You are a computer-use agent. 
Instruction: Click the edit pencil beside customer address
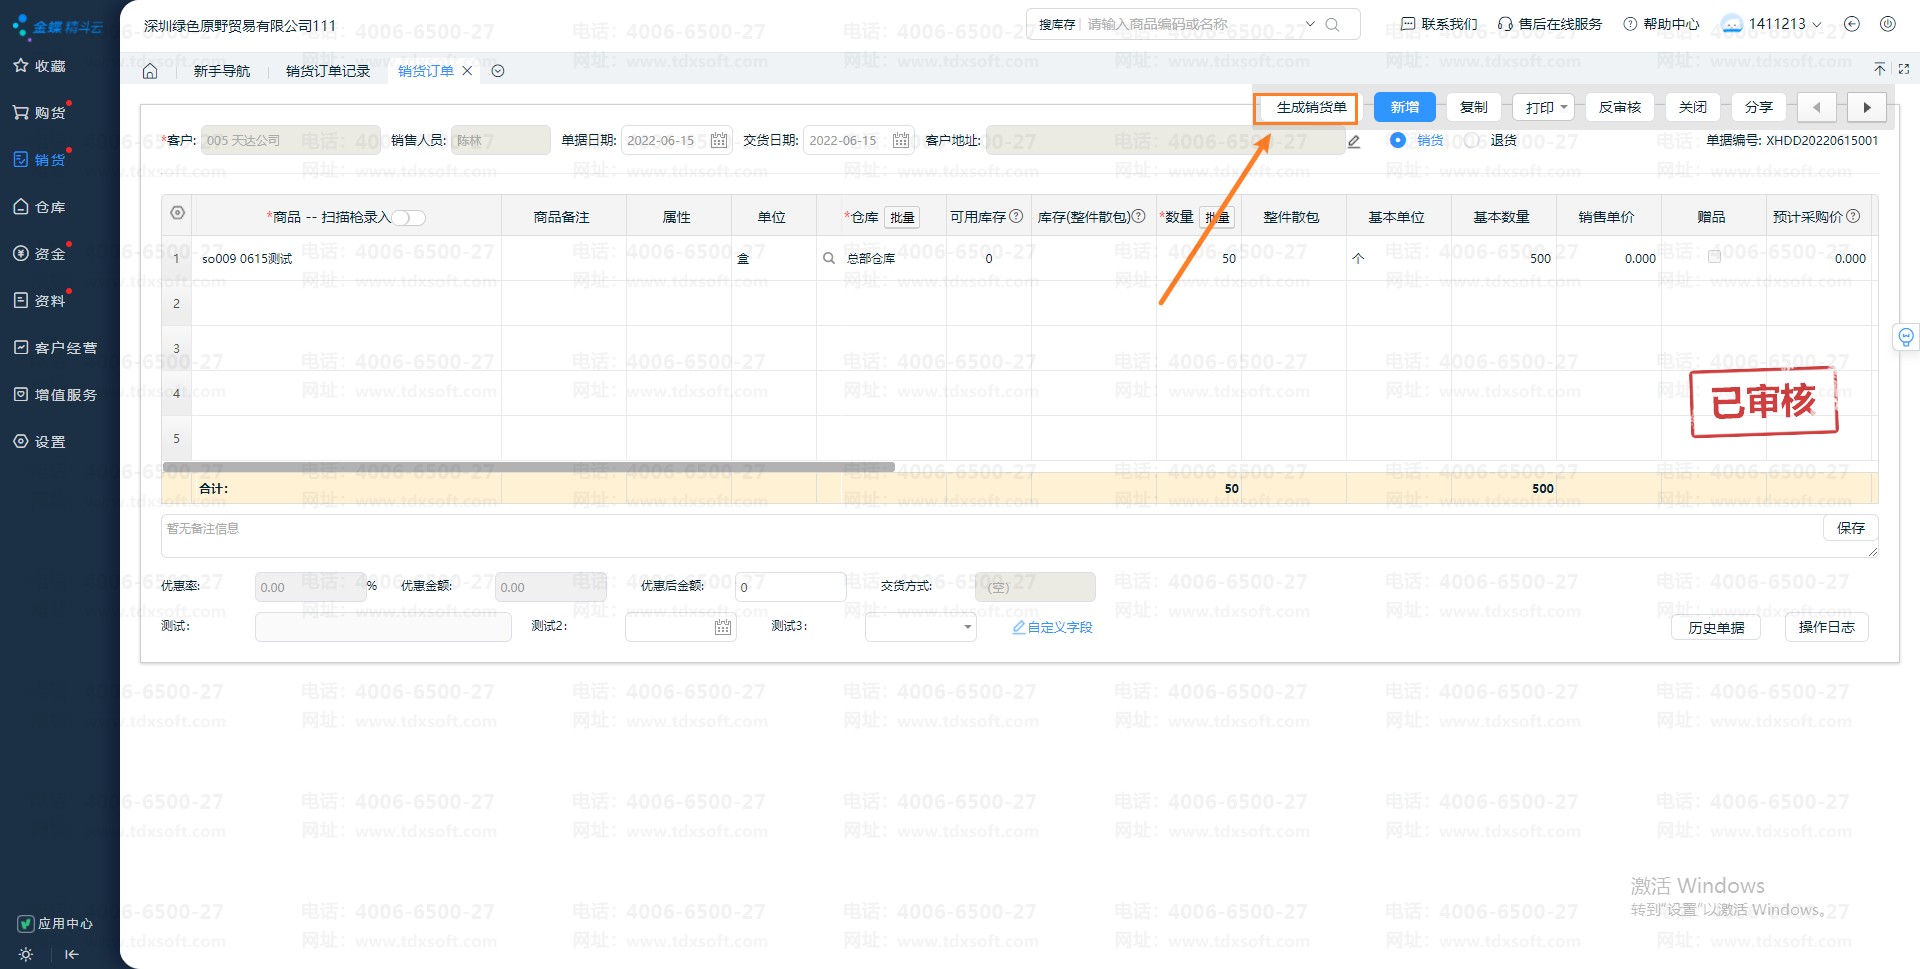click(1354, 141)
